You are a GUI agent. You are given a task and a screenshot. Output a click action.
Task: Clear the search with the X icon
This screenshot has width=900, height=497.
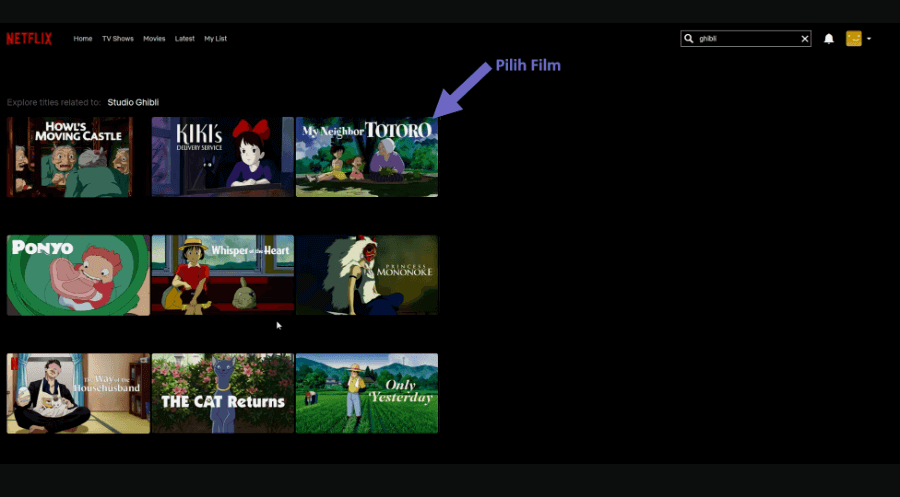(x=805, y=39)
